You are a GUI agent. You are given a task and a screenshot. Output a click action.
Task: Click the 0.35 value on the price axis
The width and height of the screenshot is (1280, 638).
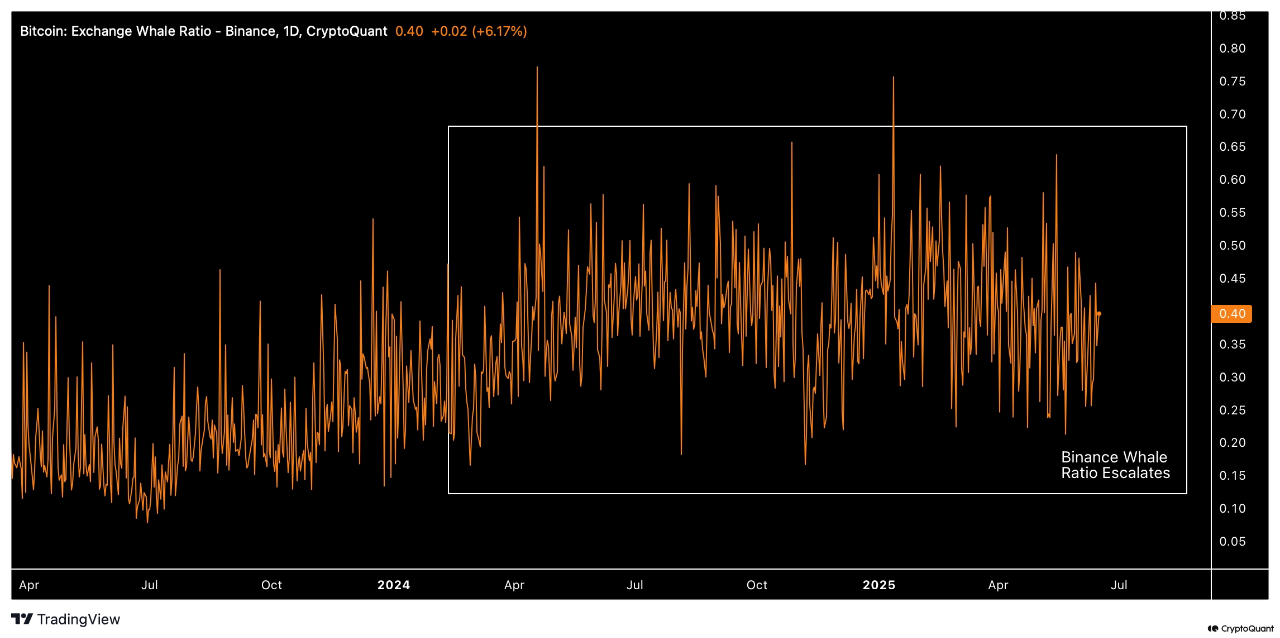[1232, 344]
